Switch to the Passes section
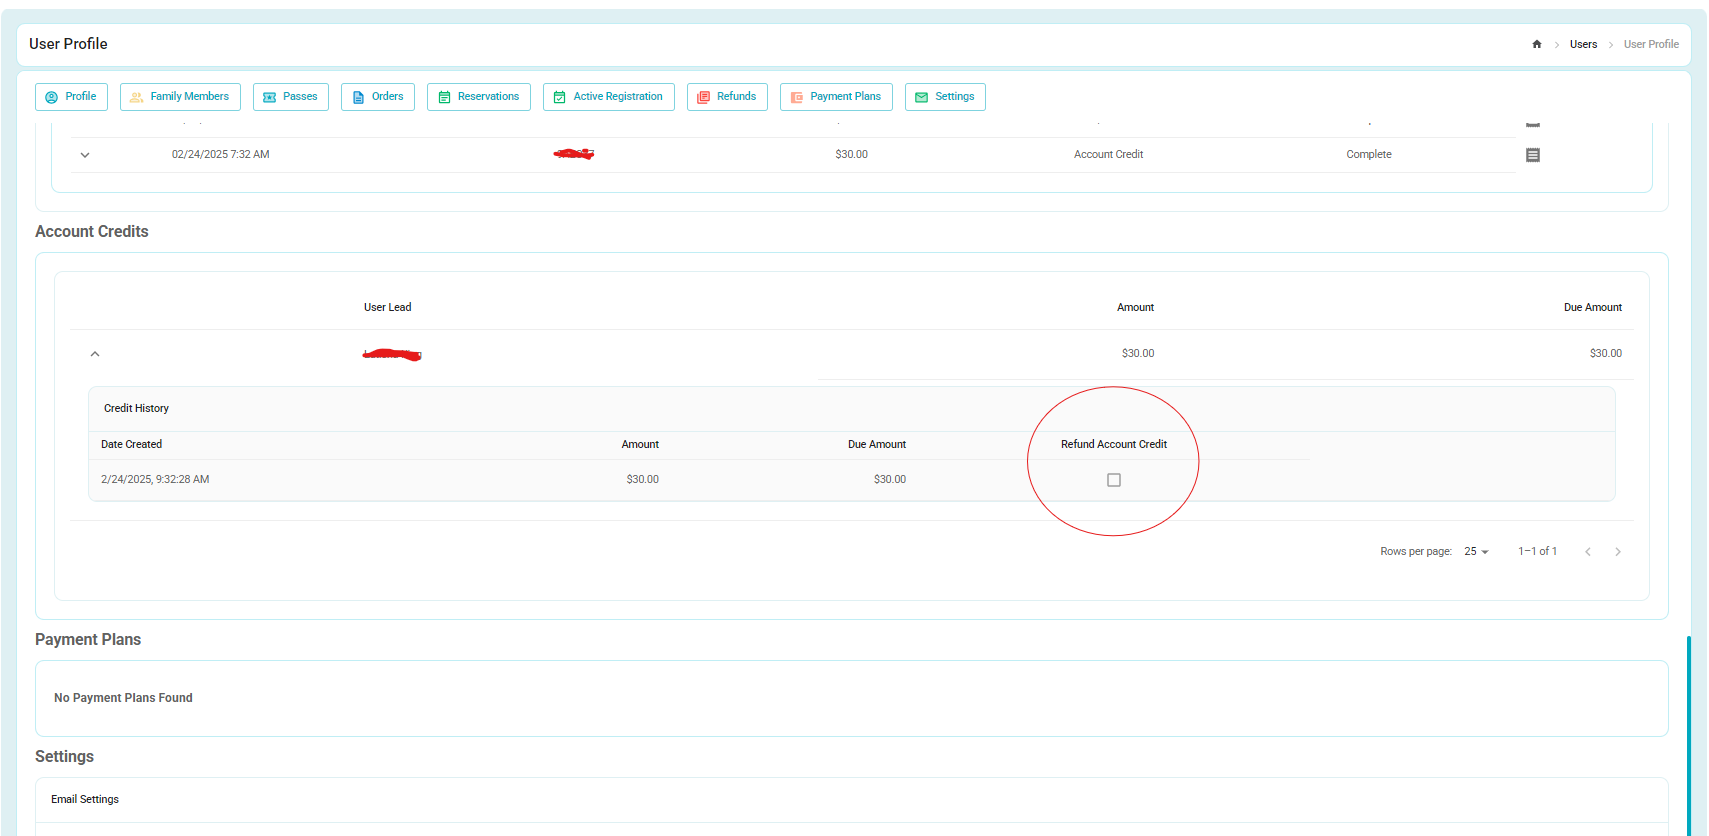 pos(291,97)
